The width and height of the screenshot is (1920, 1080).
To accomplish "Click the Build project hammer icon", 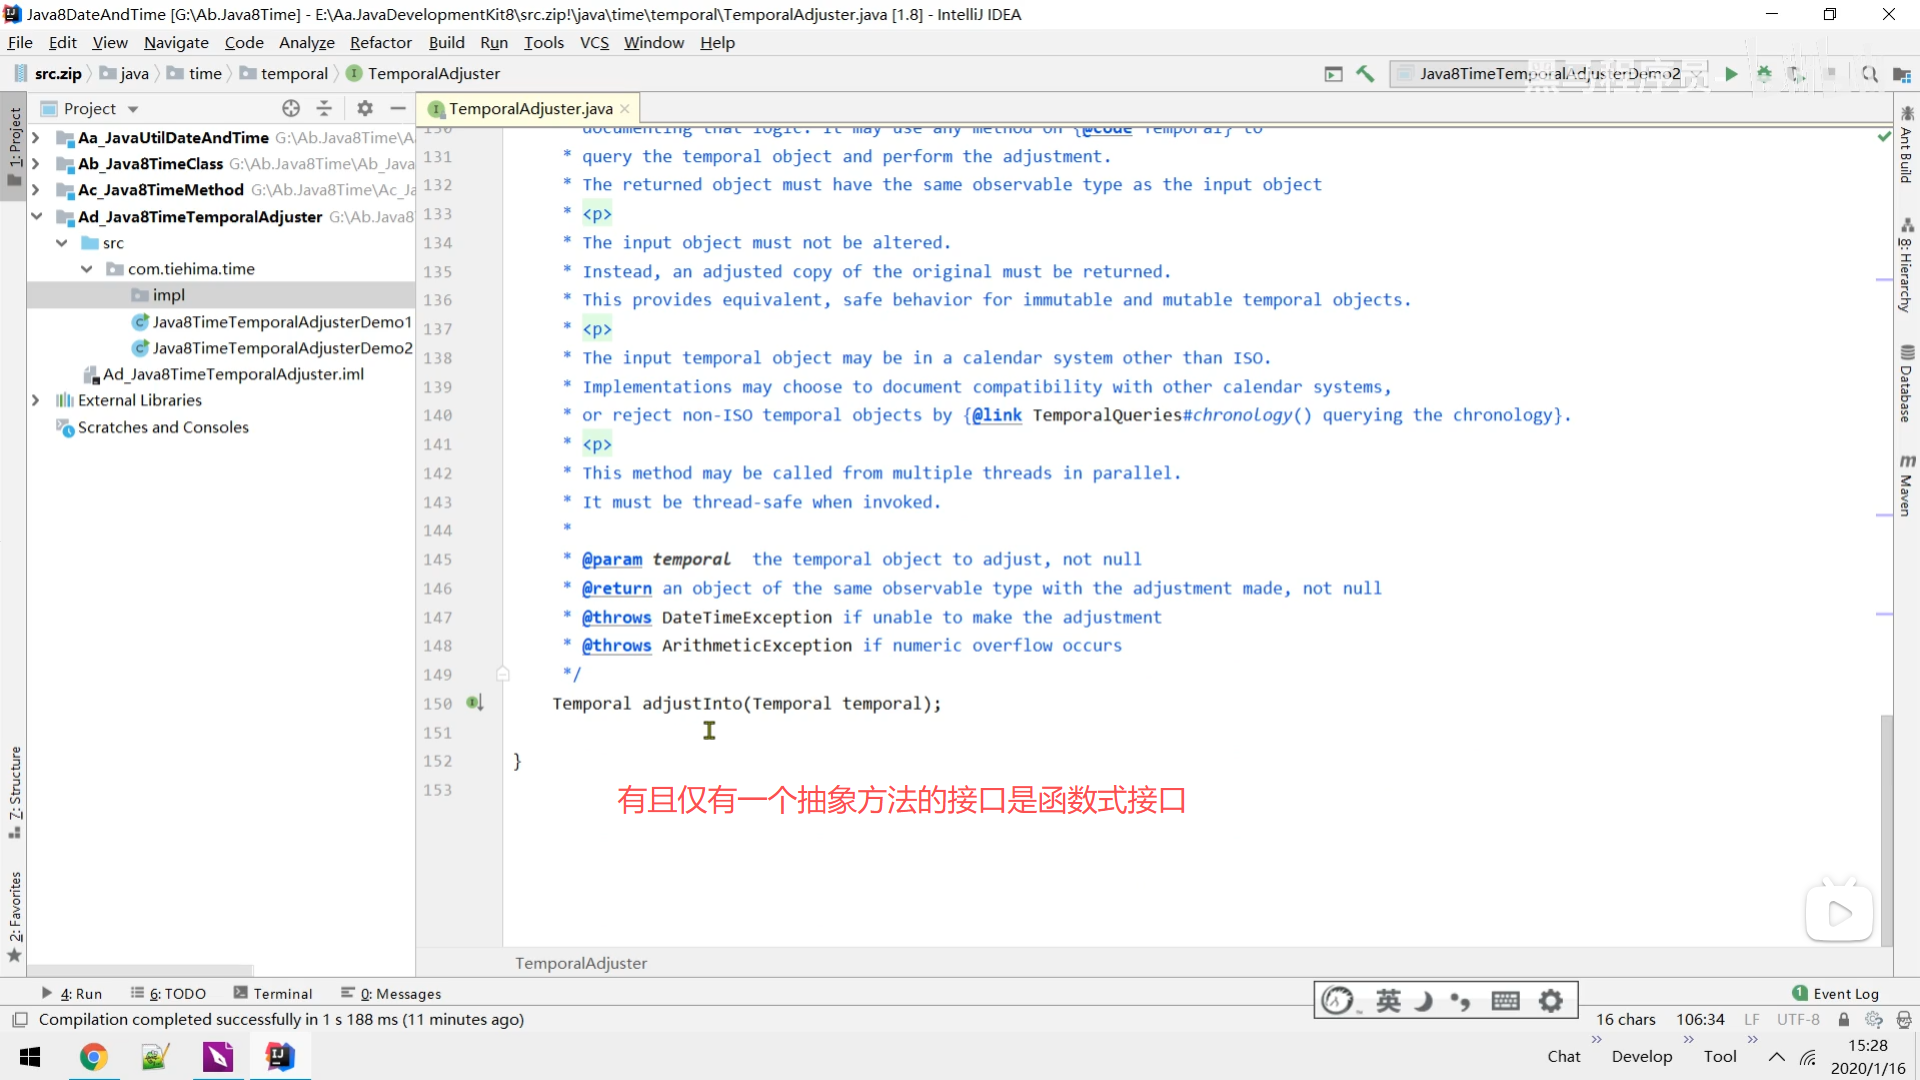I will coord(1365,74).
